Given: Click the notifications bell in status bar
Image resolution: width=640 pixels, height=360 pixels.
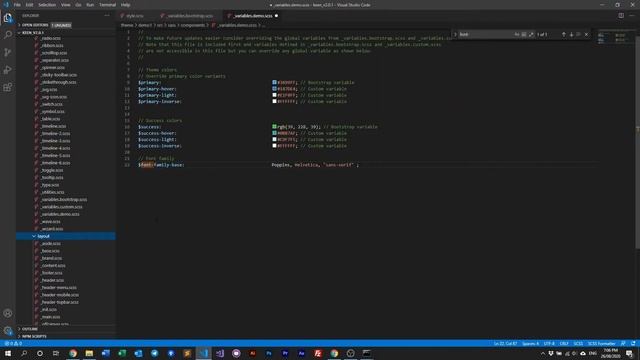Looking at the screenshot, I should click(633, 344).
